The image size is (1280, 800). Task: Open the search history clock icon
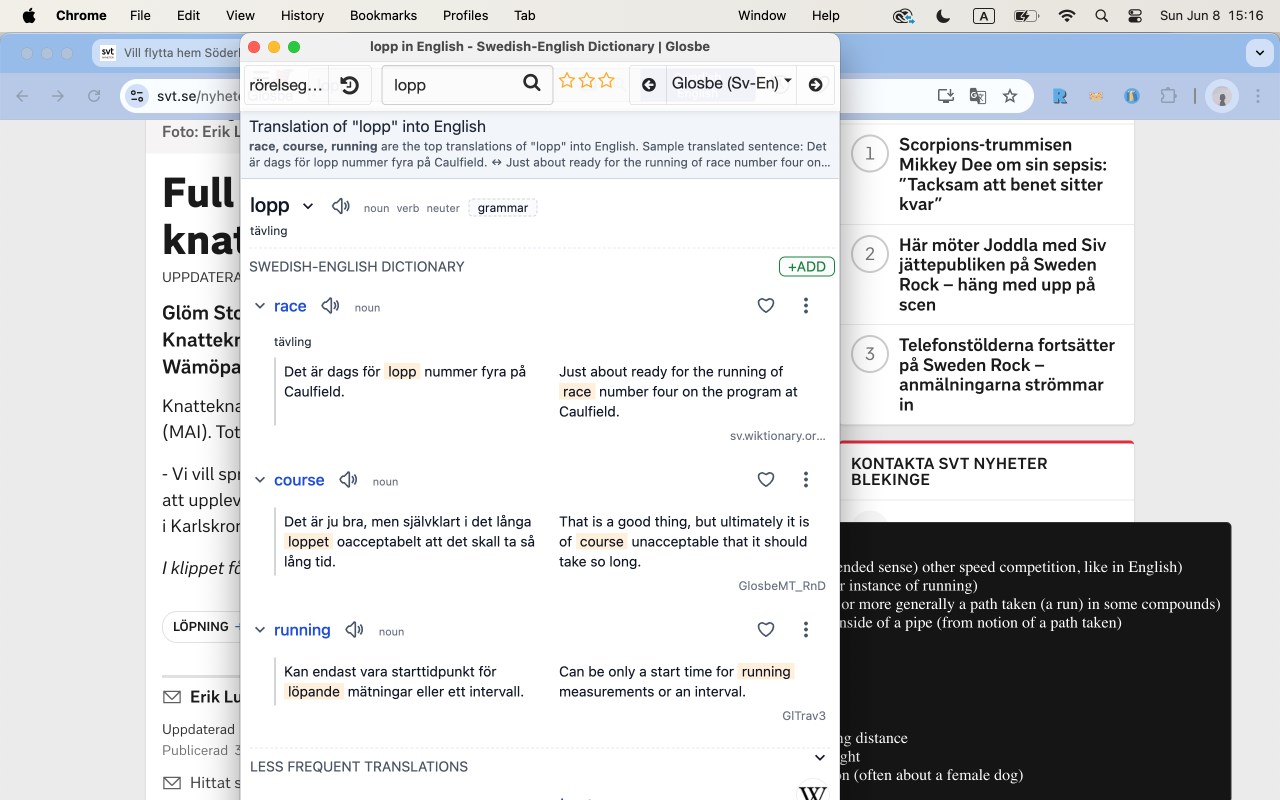(x=349, y=85)
